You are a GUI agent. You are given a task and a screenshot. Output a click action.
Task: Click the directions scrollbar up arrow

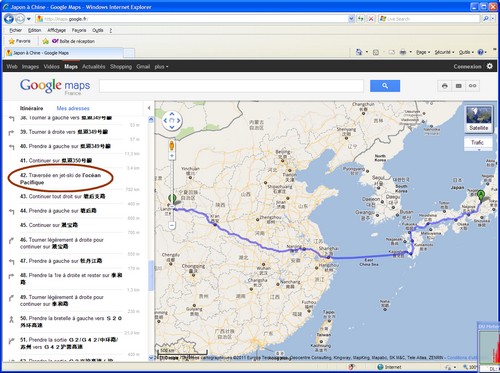pyautogui.click(x=151, y=119)
